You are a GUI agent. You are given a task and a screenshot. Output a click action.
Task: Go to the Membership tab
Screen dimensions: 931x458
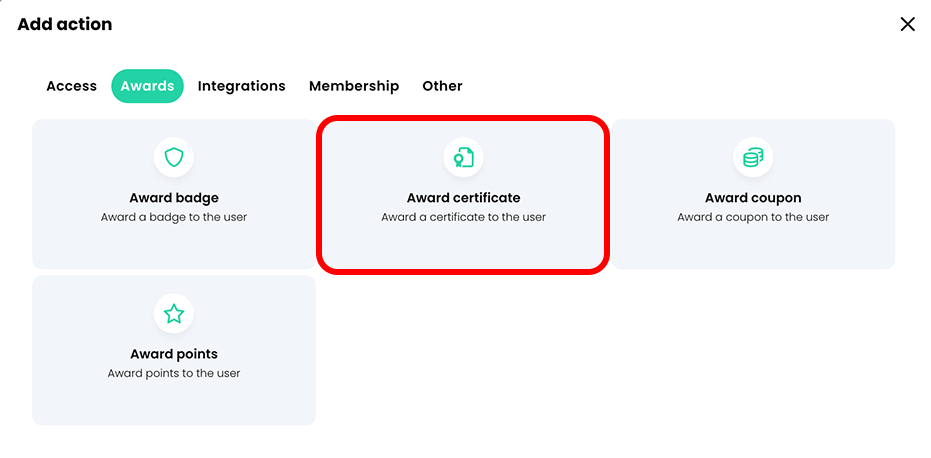coord(354,86)
